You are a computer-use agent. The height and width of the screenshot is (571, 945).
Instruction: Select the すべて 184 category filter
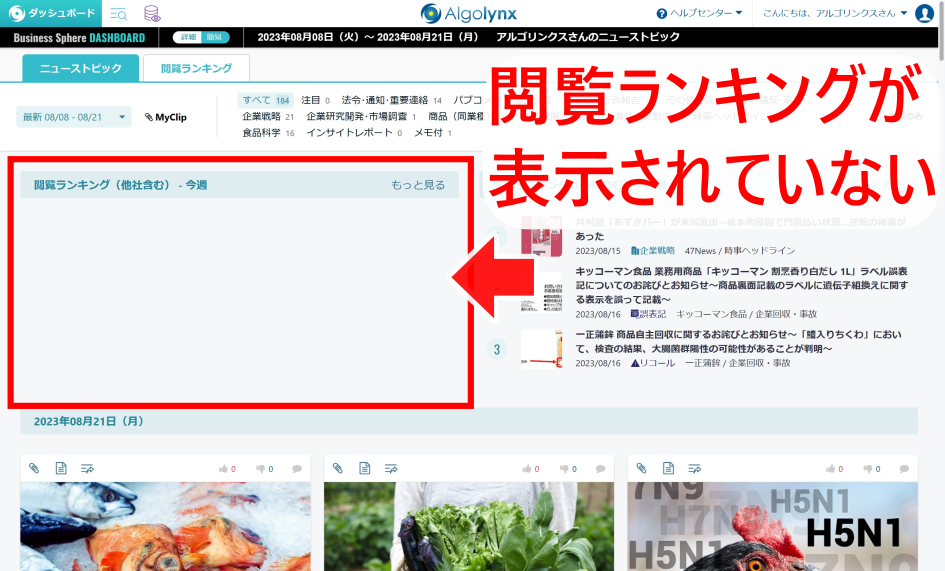[265, 100]
